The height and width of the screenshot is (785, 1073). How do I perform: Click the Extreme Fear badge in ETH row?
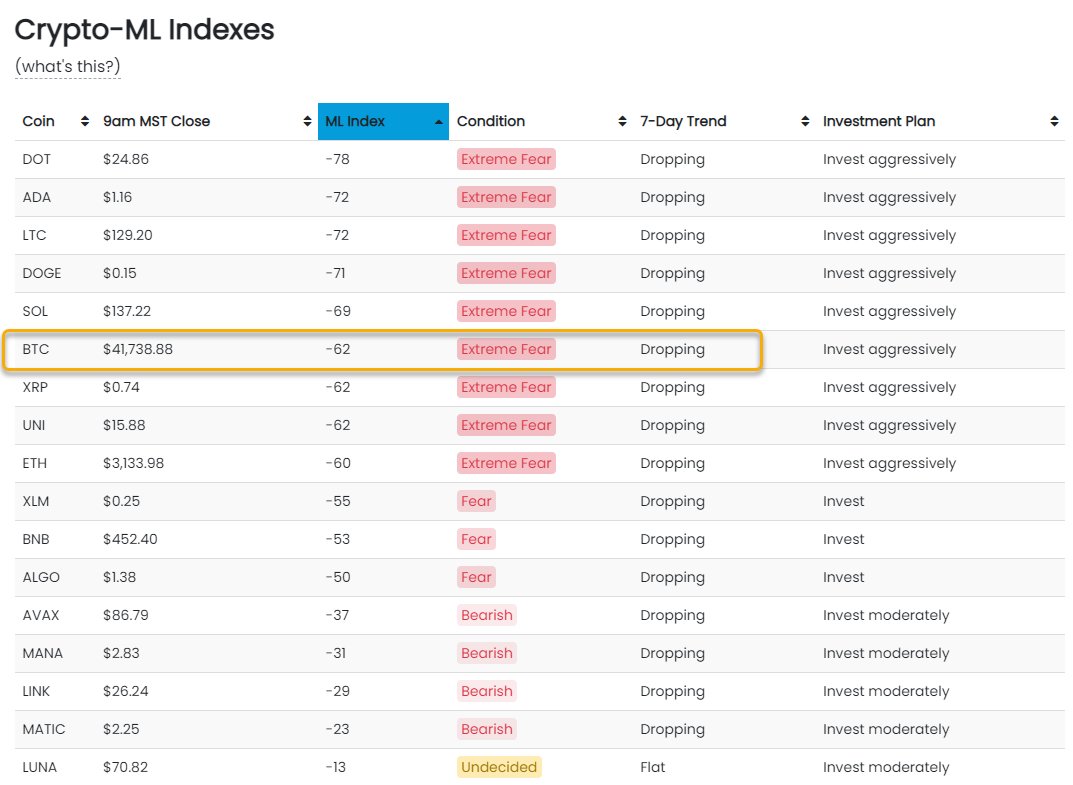point(506,463)
